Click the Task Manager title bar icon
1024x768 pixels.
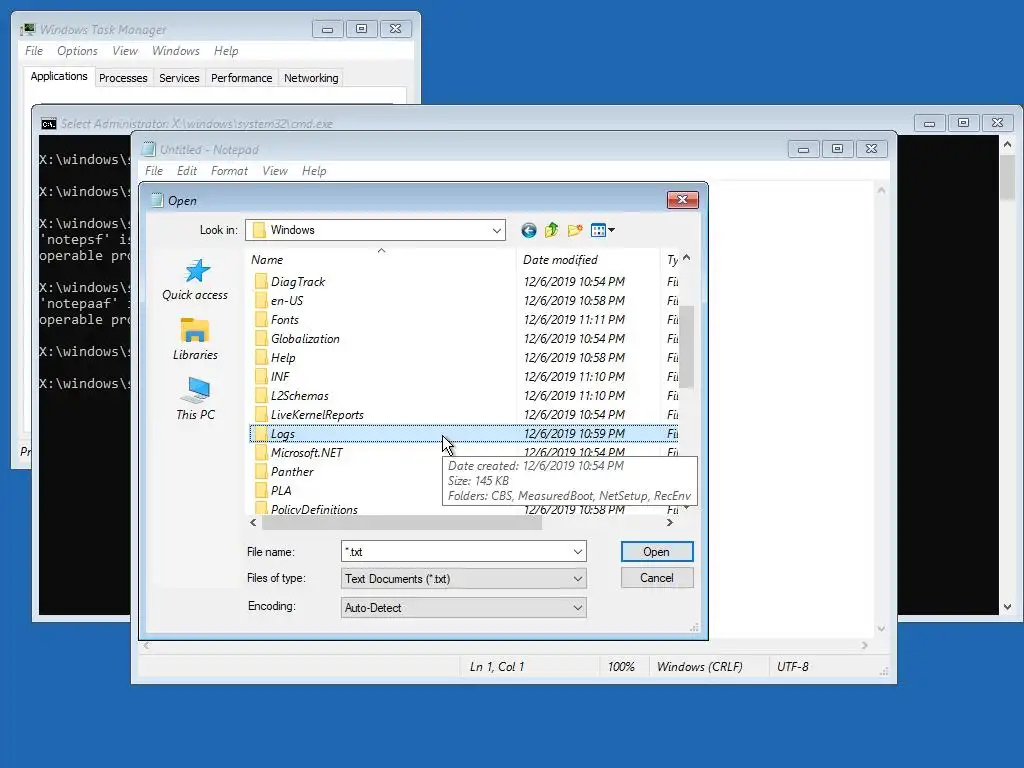coord(27,29)
